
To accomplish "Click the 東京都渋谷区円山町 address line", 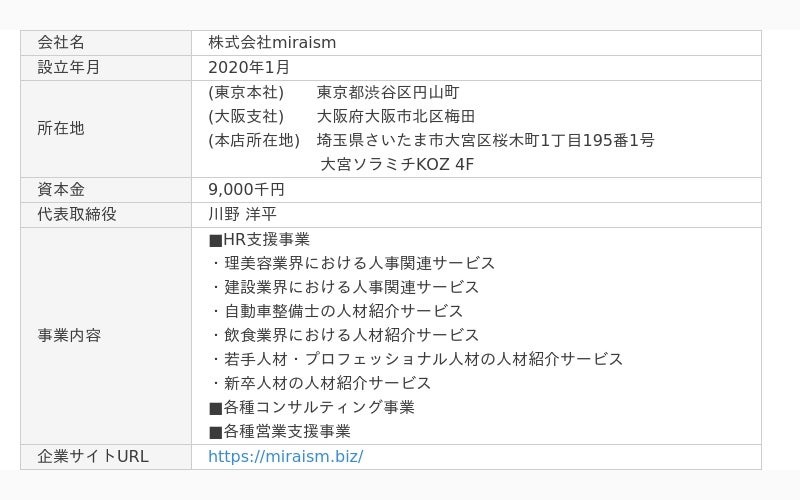I will pos(388,92).
